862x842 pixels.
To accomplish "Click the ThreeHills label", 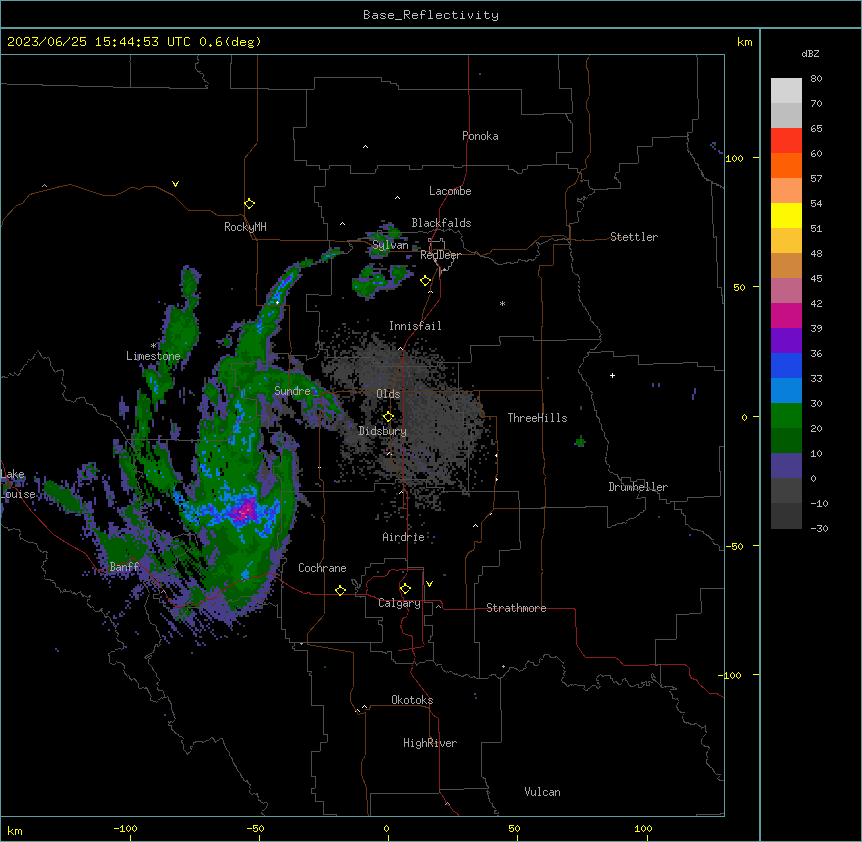I will pos(537,418).
